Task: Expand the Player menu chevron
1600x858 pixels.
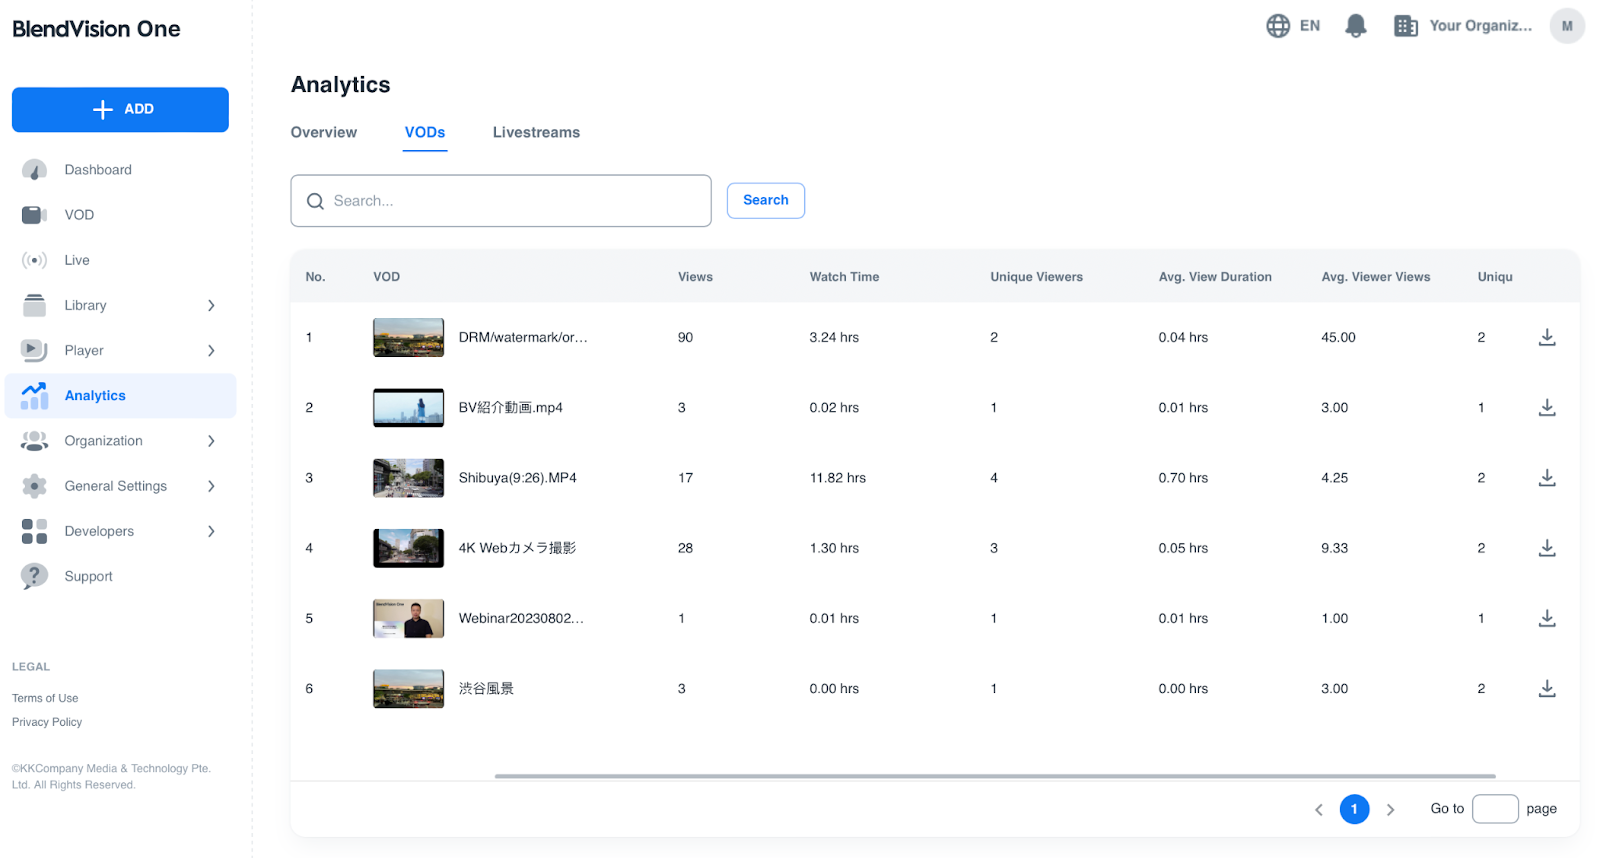Action: click(211, 351)
